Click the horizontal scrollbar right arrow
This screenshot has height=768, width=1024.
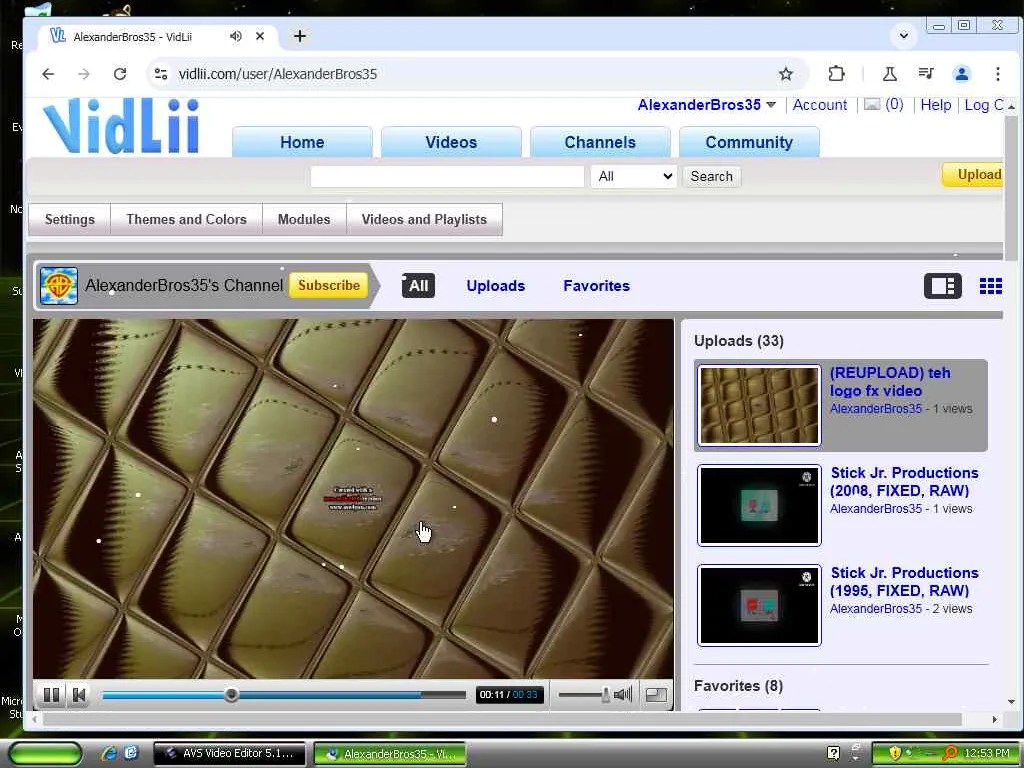coord(994,719)
